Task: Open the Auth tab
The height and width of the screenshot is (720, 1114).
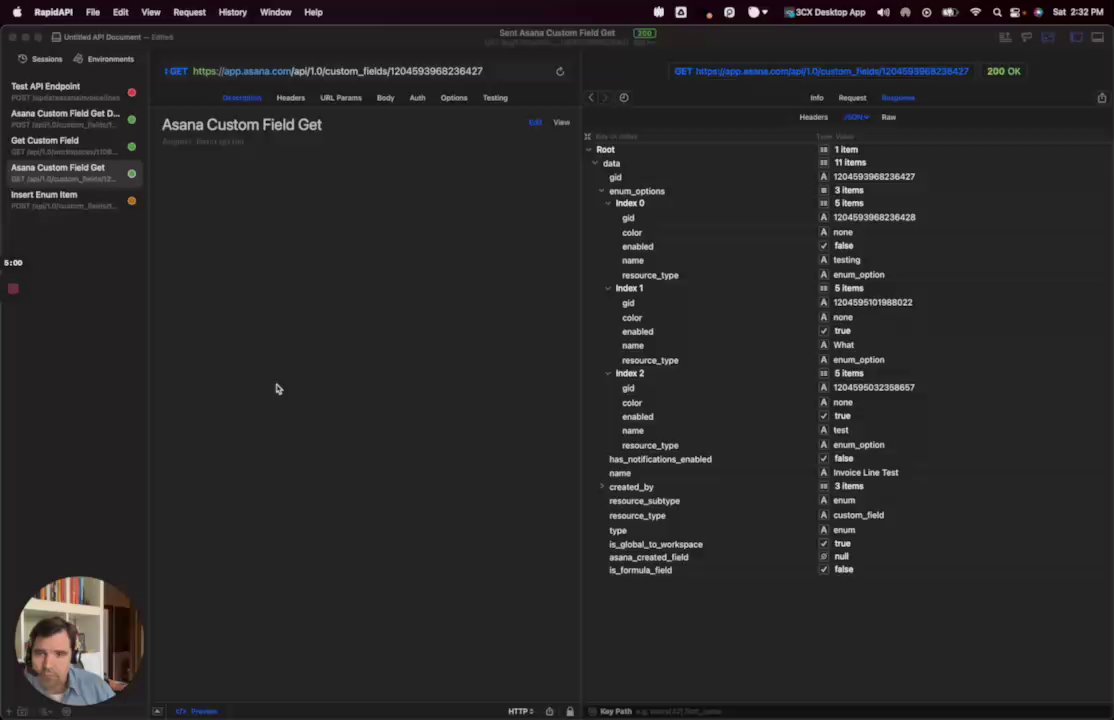Action: 418,98
